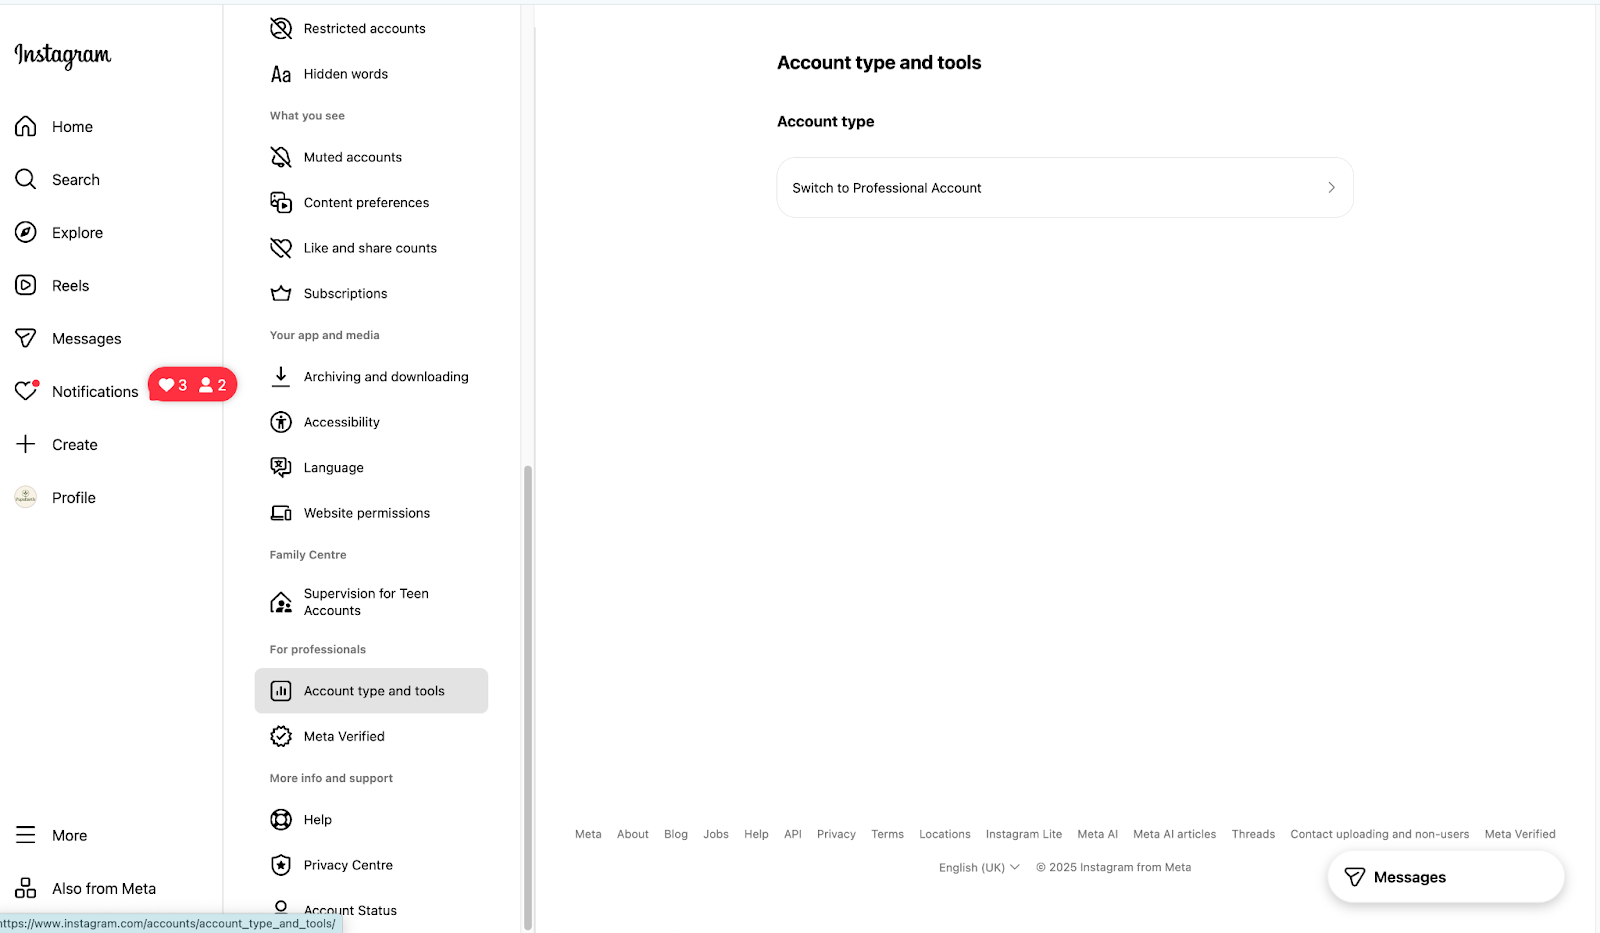
Task: Open the English (UK) language dropdown
Action: tap(979, 867)
